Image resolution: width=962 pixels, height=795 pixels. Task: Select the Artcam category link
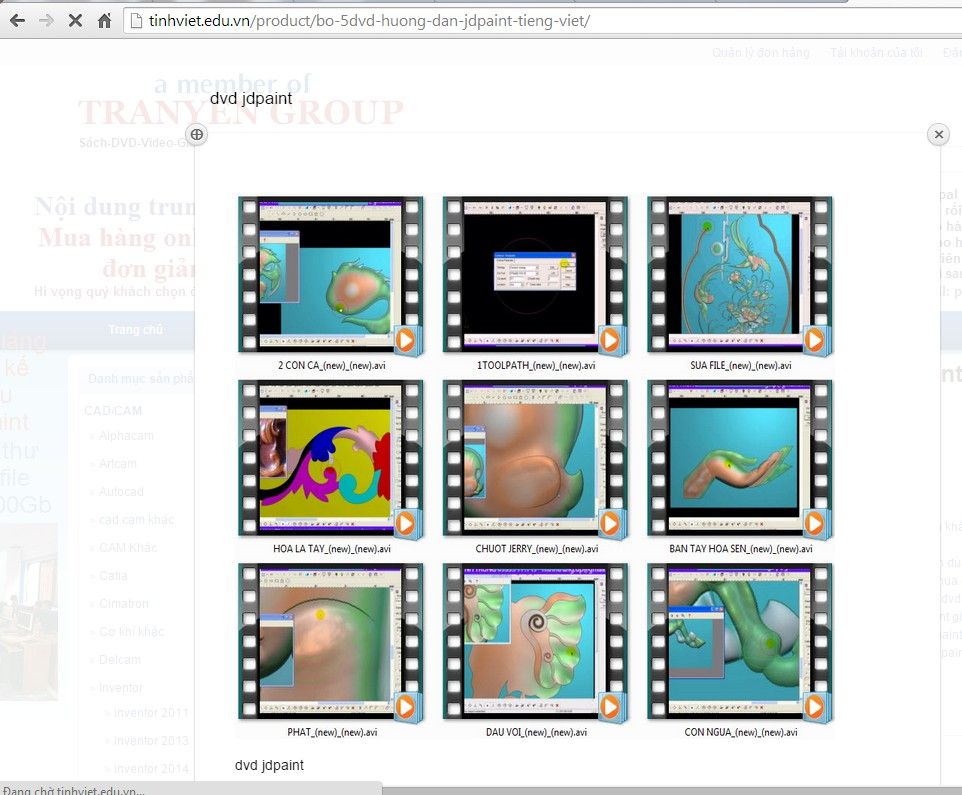click(x=118, y=464)
